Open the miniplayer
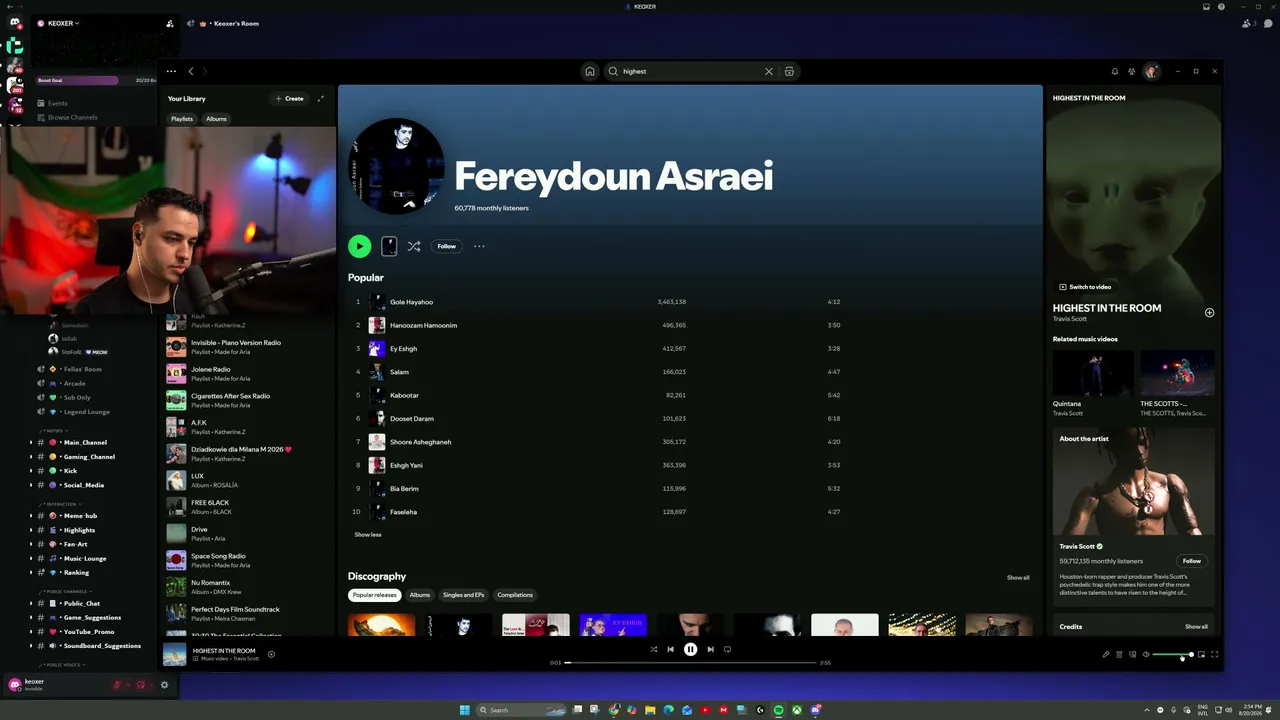Viewport: 1280px width, 720px height. (1202, 655)
